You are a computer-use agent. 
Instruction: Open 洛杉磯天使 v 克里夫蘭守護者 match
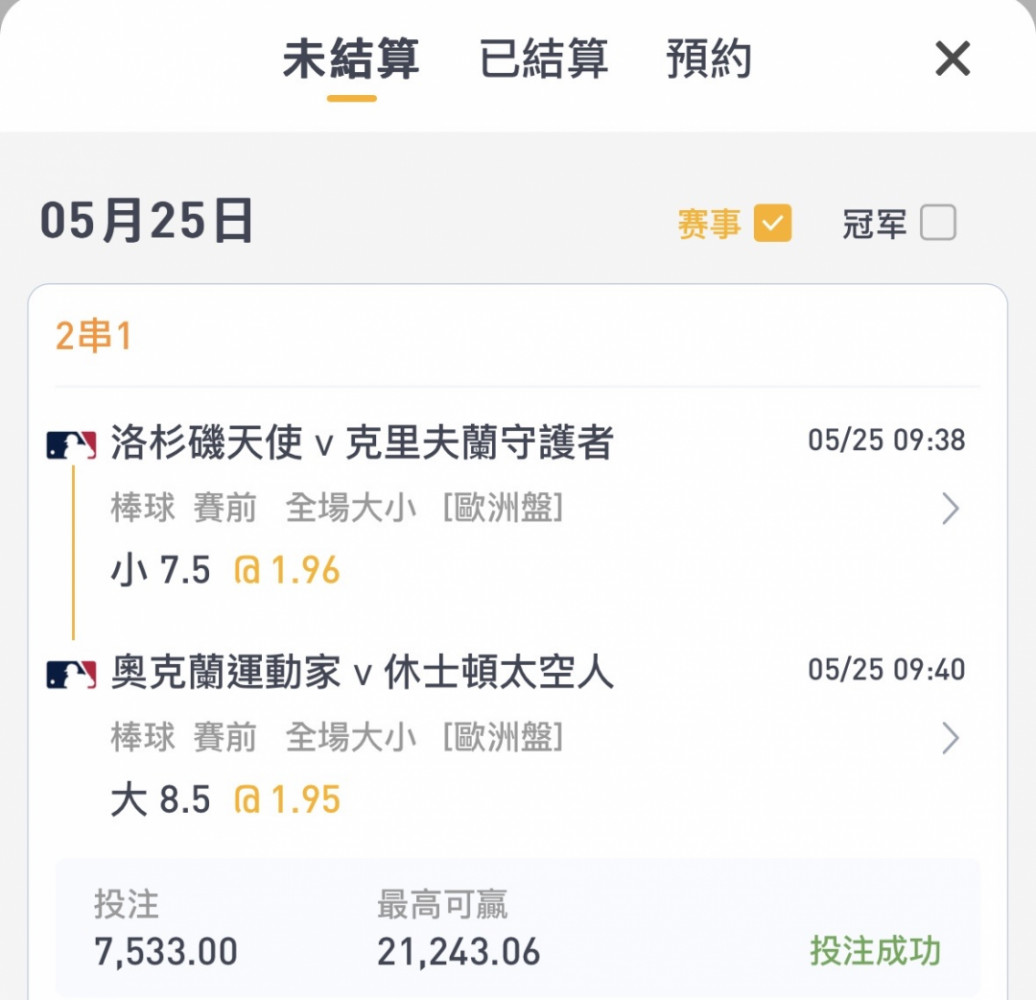[x=362, y=442]
